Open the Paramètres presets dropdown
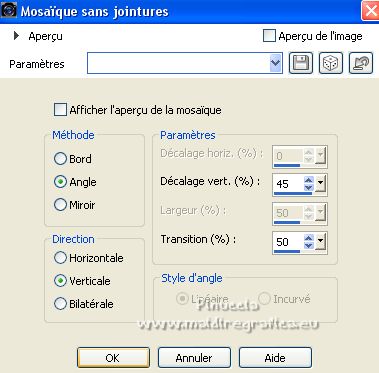The width and height of the screenshot is (379, 373). coord(275,63)
